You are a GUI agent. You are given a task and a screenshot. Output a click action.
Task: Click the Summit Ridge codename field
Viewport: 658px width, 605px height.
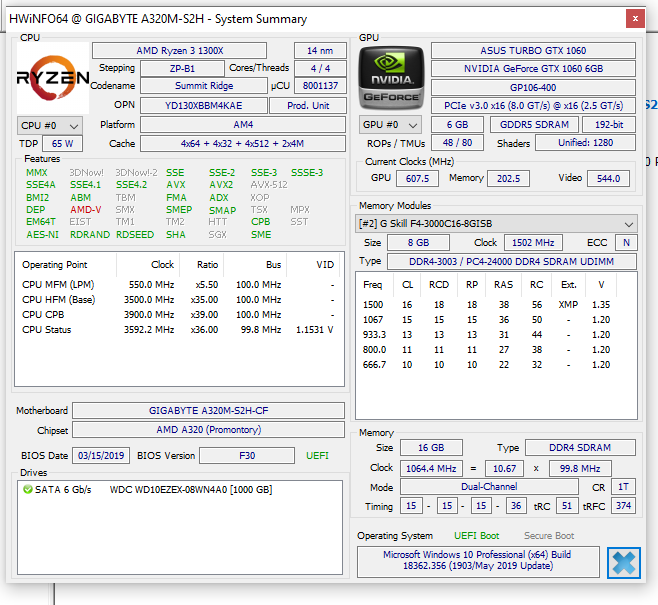[x=204, y=86]
